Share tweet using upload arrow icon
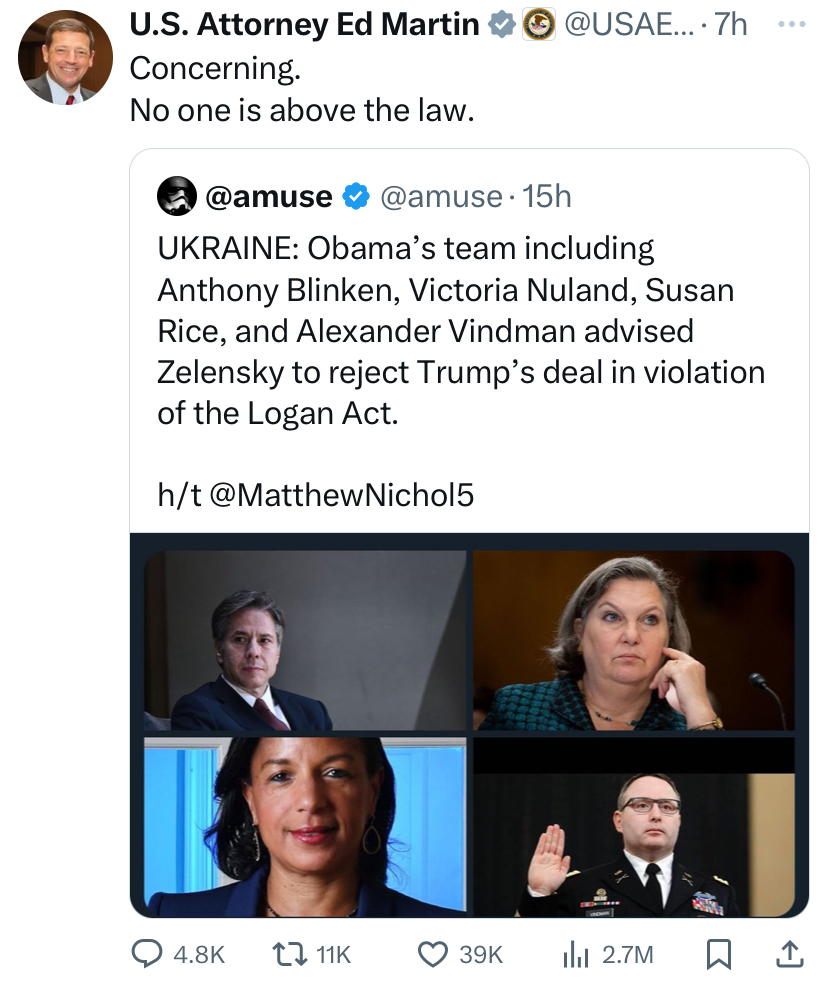This screenshot has height=982, width=828. point(790,954)
